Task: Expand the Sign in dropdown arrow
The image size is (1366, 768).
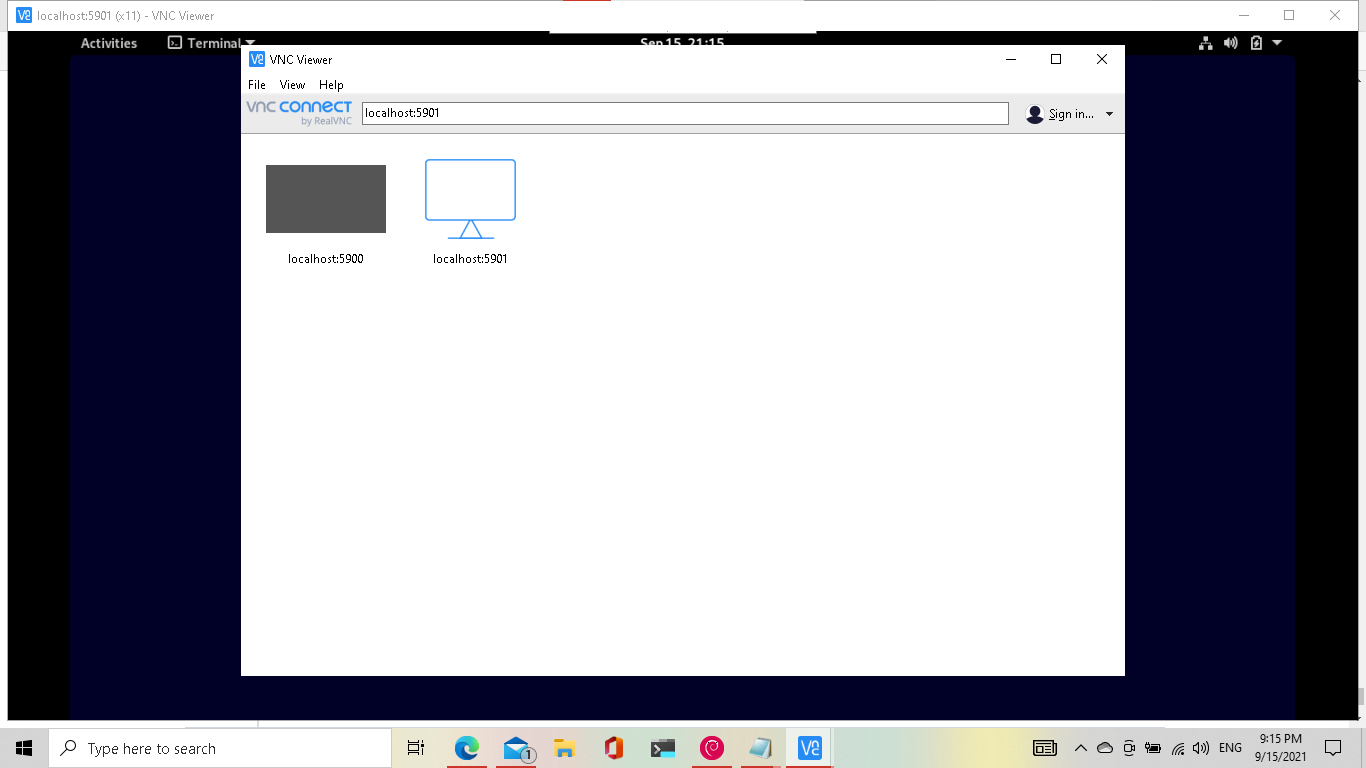Action: point(1110,113)
